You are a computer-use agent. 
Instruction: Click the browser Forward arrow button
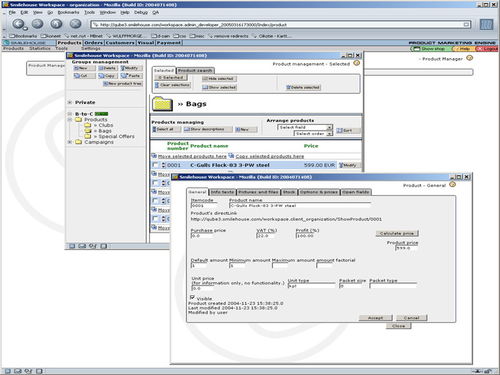[37, 24]
